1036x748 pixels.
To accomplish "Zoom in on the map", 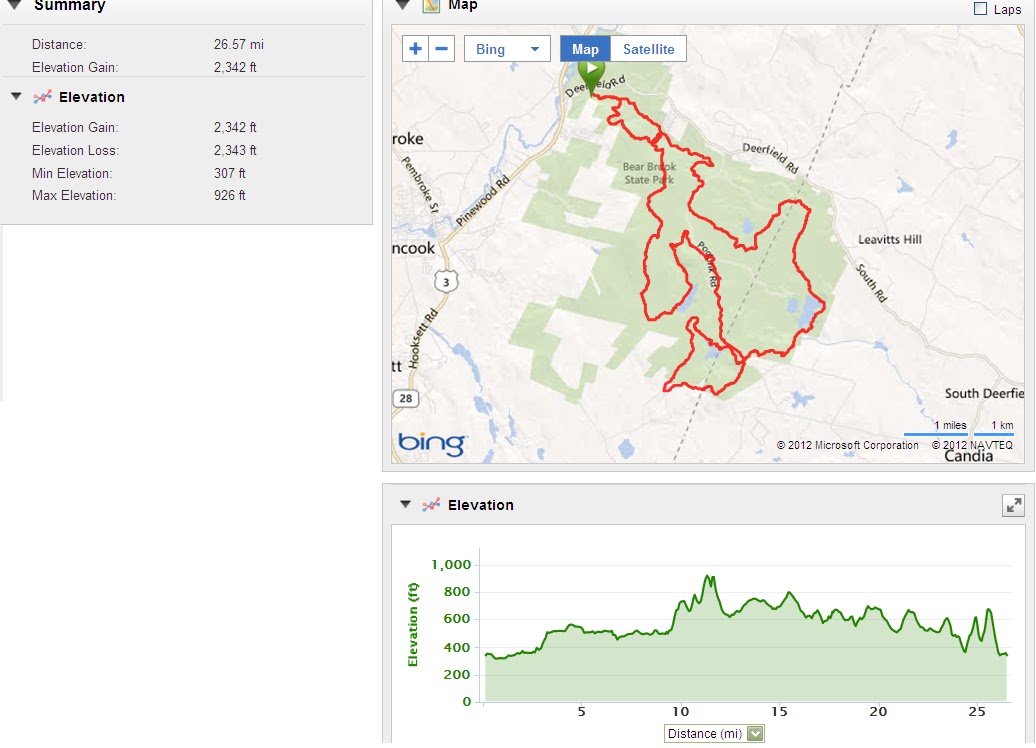I will click(x=416, y=49).
